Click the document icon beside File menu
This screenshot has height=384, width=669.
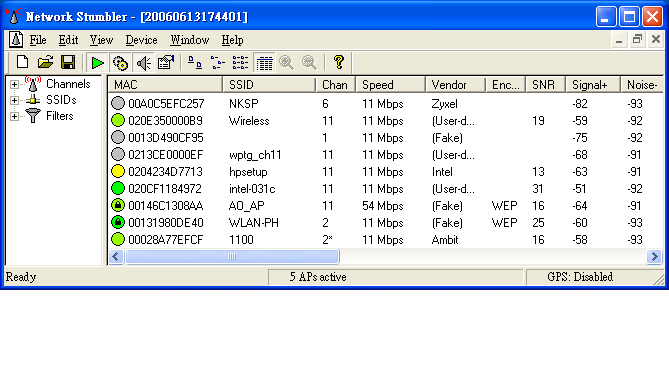coord(16,40)
